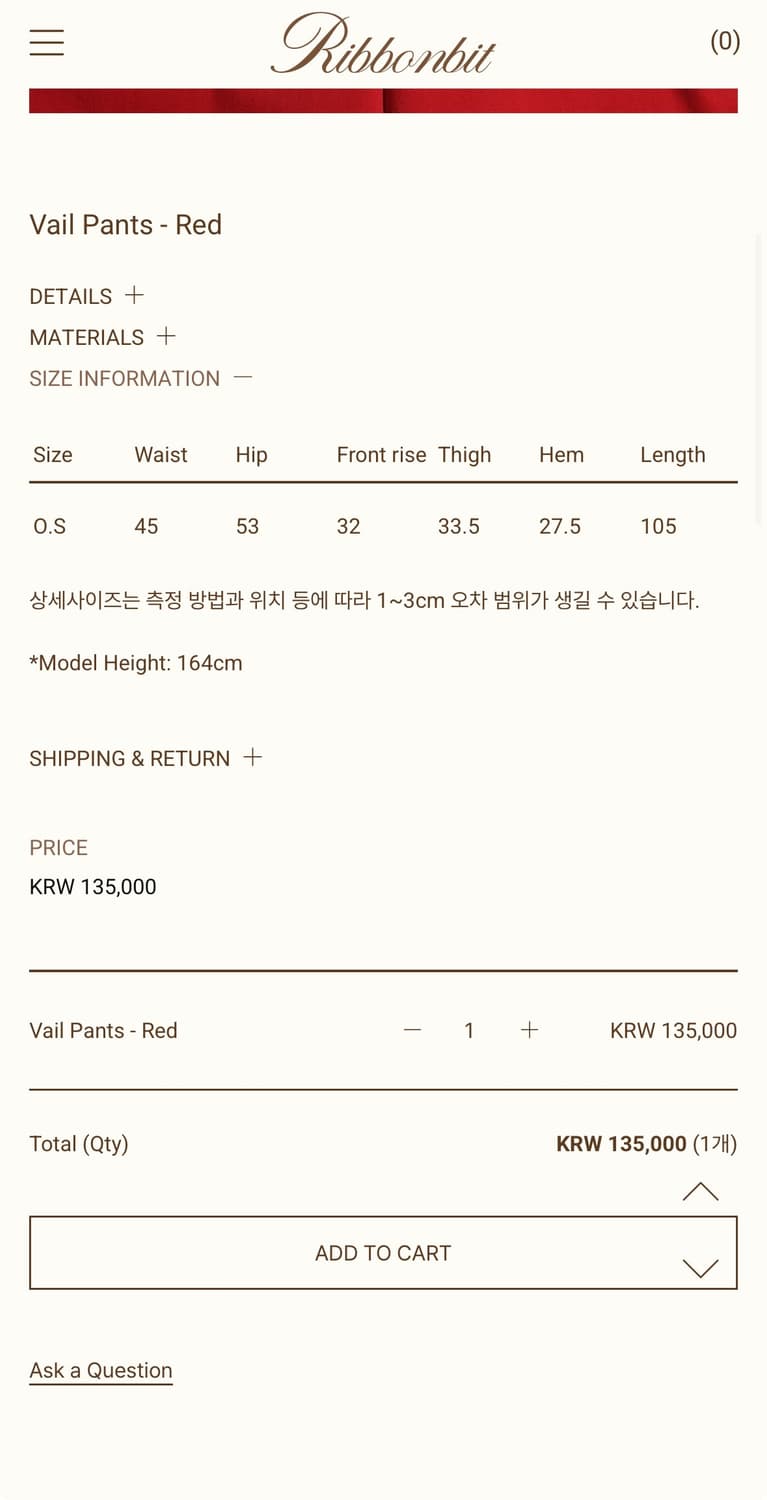
Task: Tap the red product image strip
Action: (383, 100)
